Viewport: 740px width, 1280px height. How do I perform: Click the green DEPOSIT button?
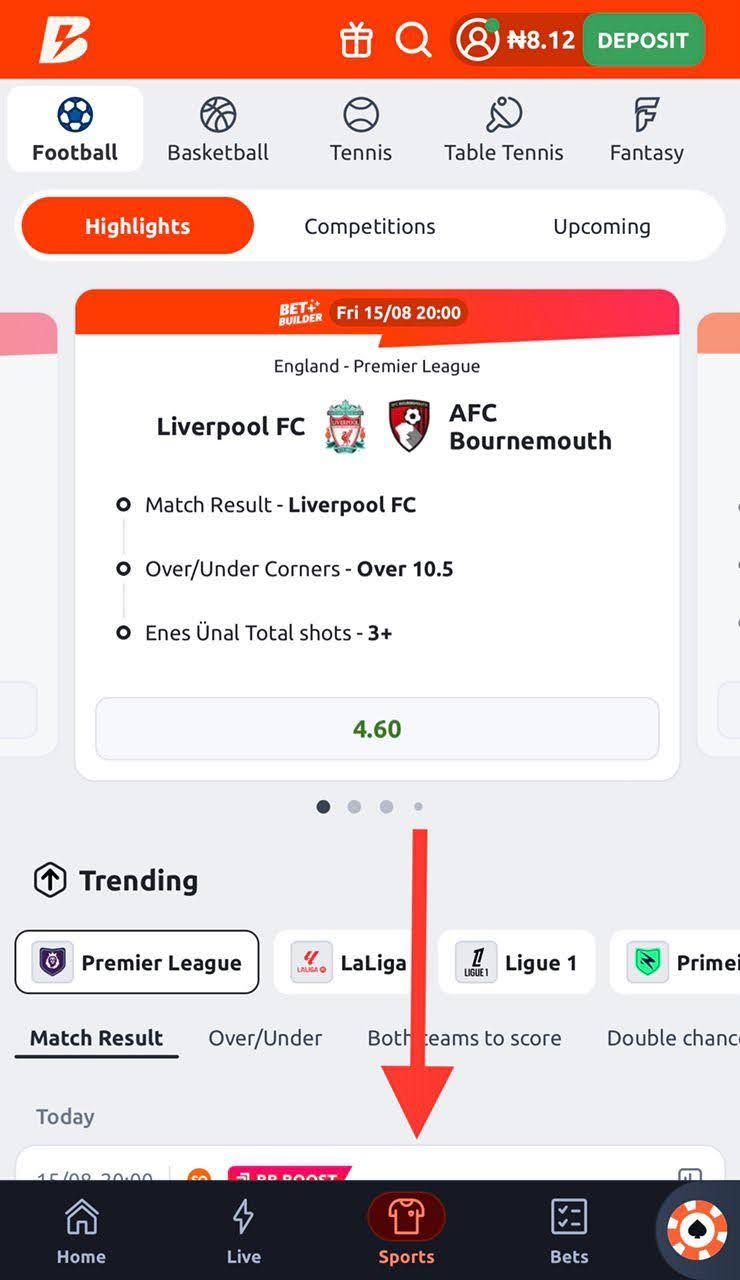(x=643, y=40)
